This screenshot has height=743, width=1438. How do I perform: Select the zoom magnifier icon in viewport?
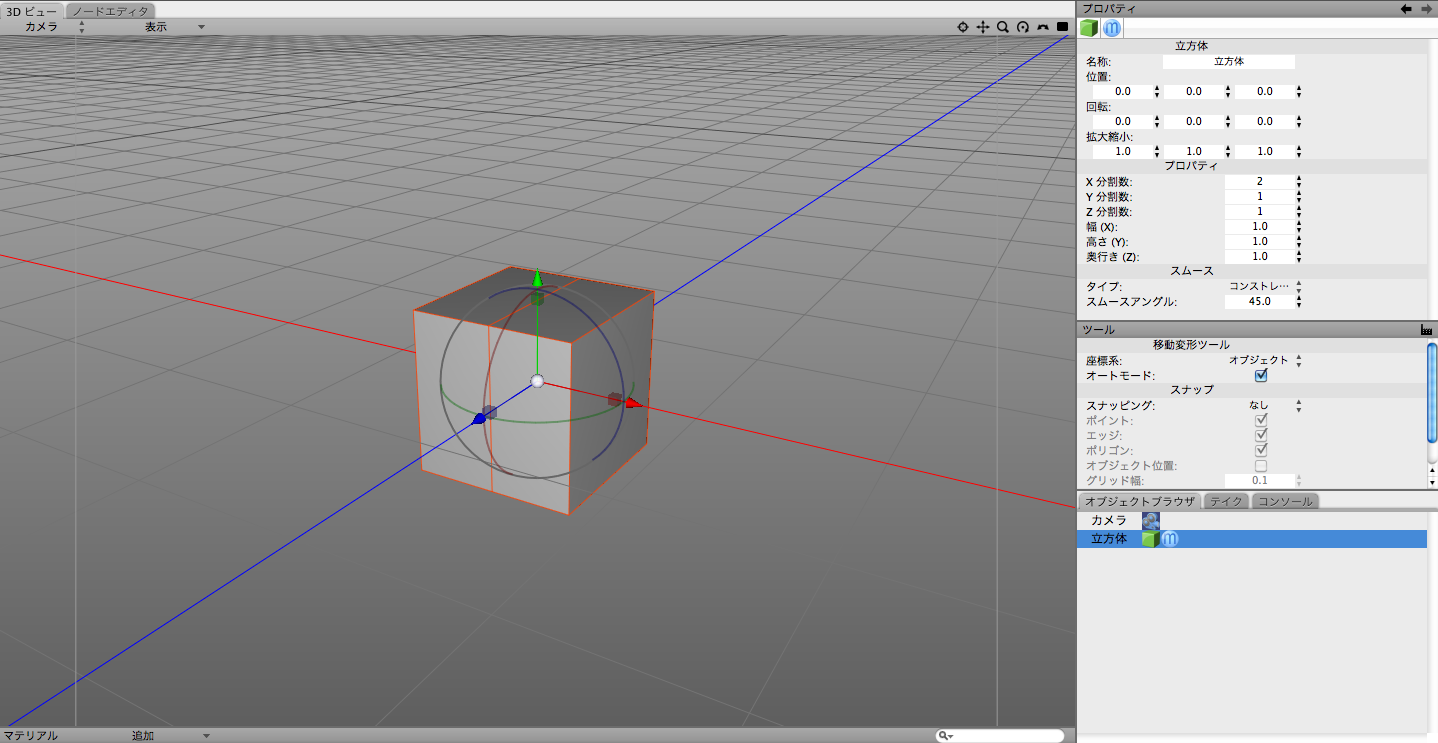tap(1003, 27)
